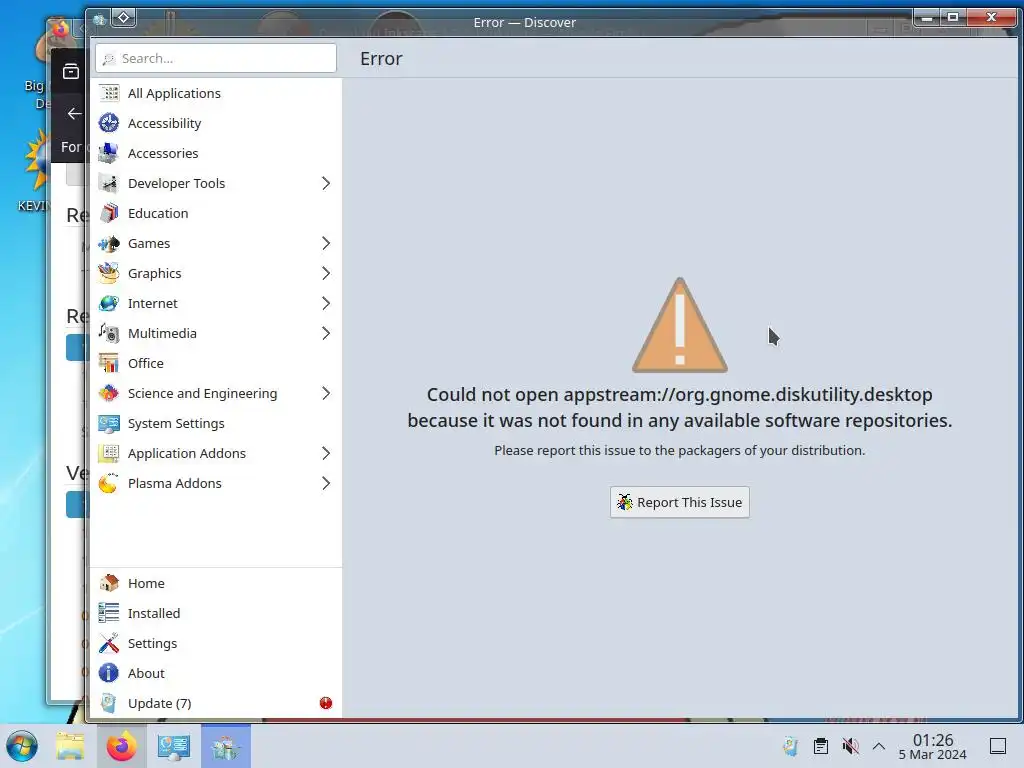Open the Home page label
This screenshot has width=1024, height=768.
tap(146, 583)
